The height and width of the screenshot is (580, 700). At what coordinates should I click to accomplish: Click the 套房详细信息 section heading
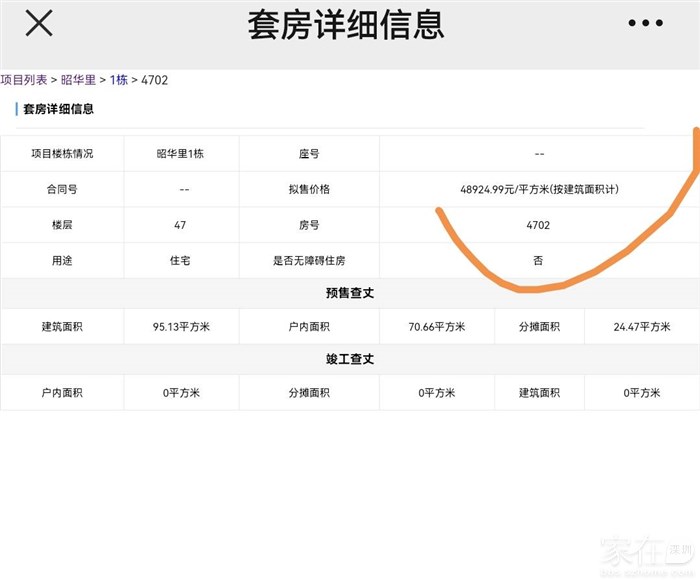(x=58, y=109)
